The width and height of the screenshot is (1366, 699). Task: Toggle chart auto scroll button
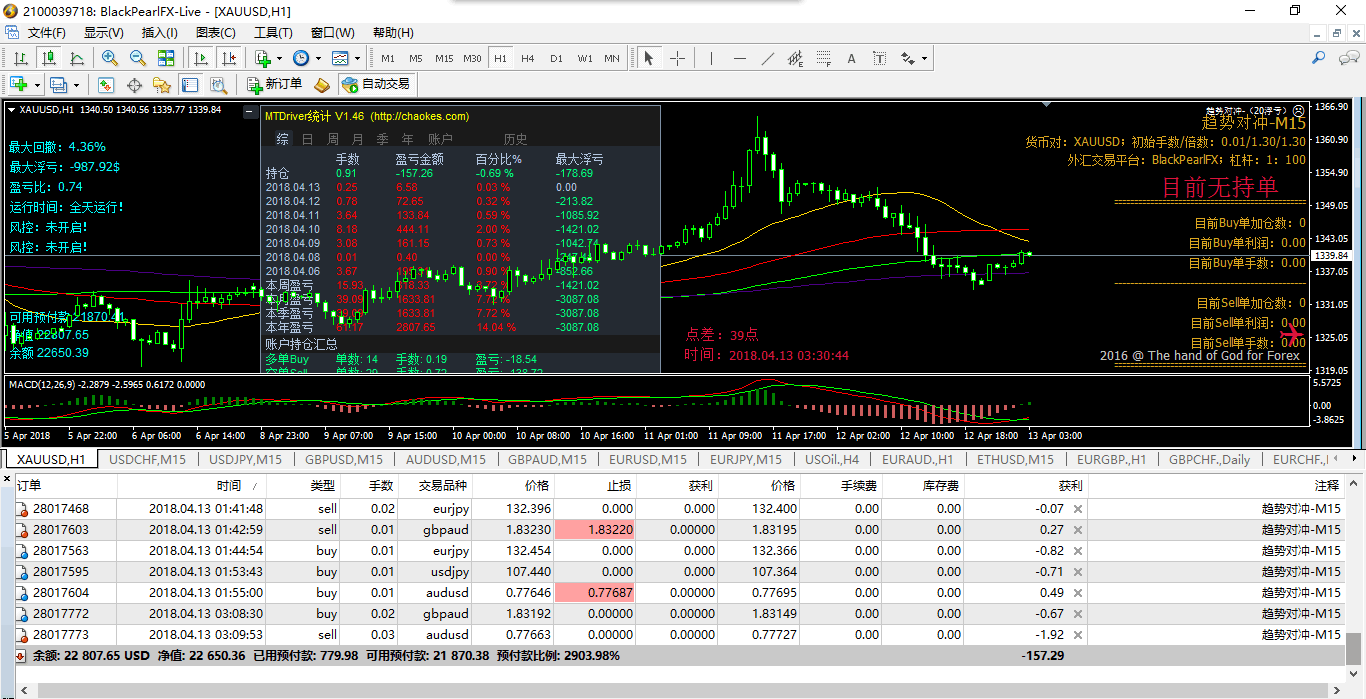pos(200,58)
